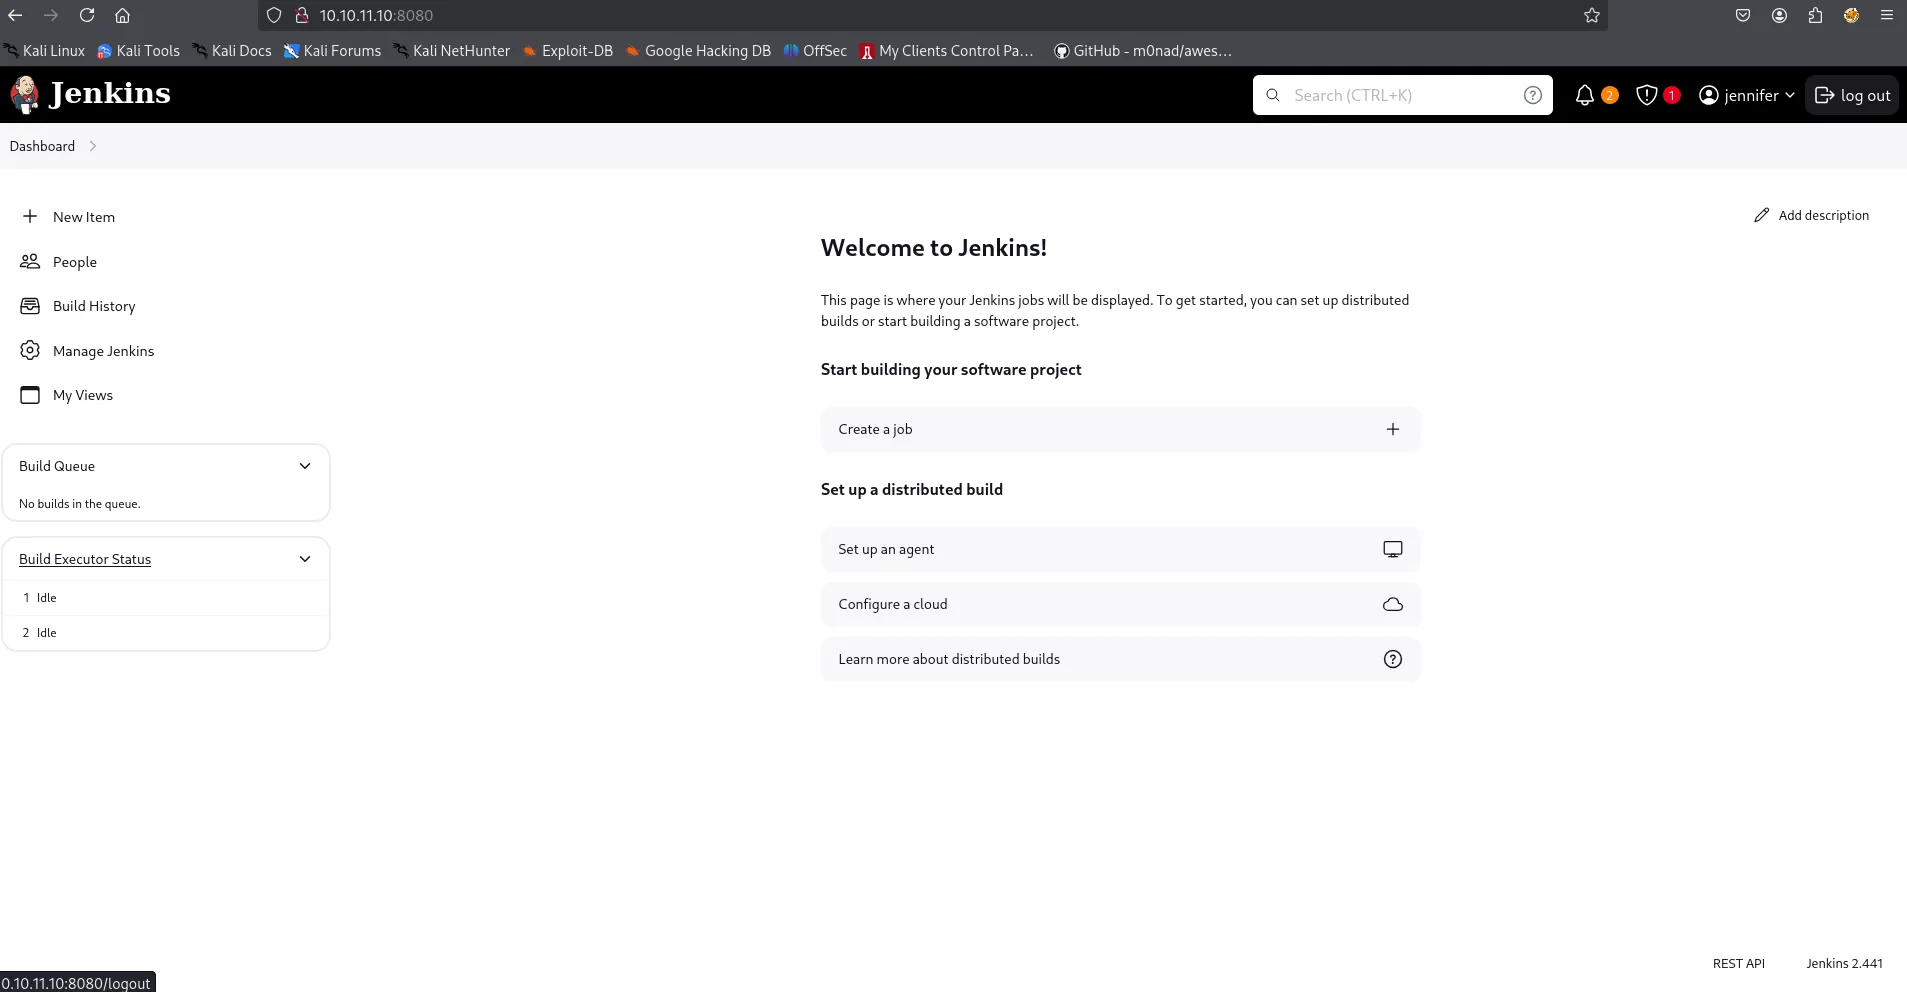1907x992 pixels.
Task: Focus the Jenkins search box
Action: pos(1402,95)
